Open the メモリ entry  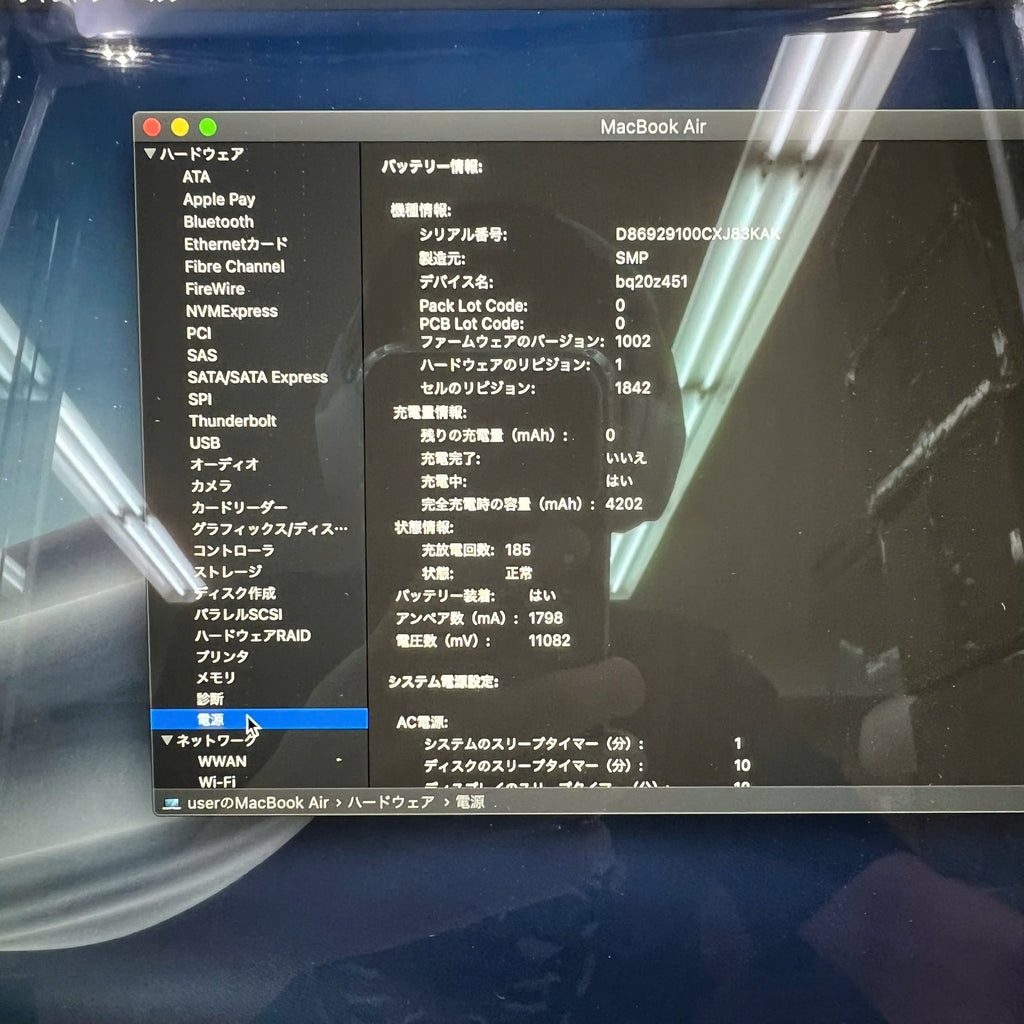[x=216, y=678]
